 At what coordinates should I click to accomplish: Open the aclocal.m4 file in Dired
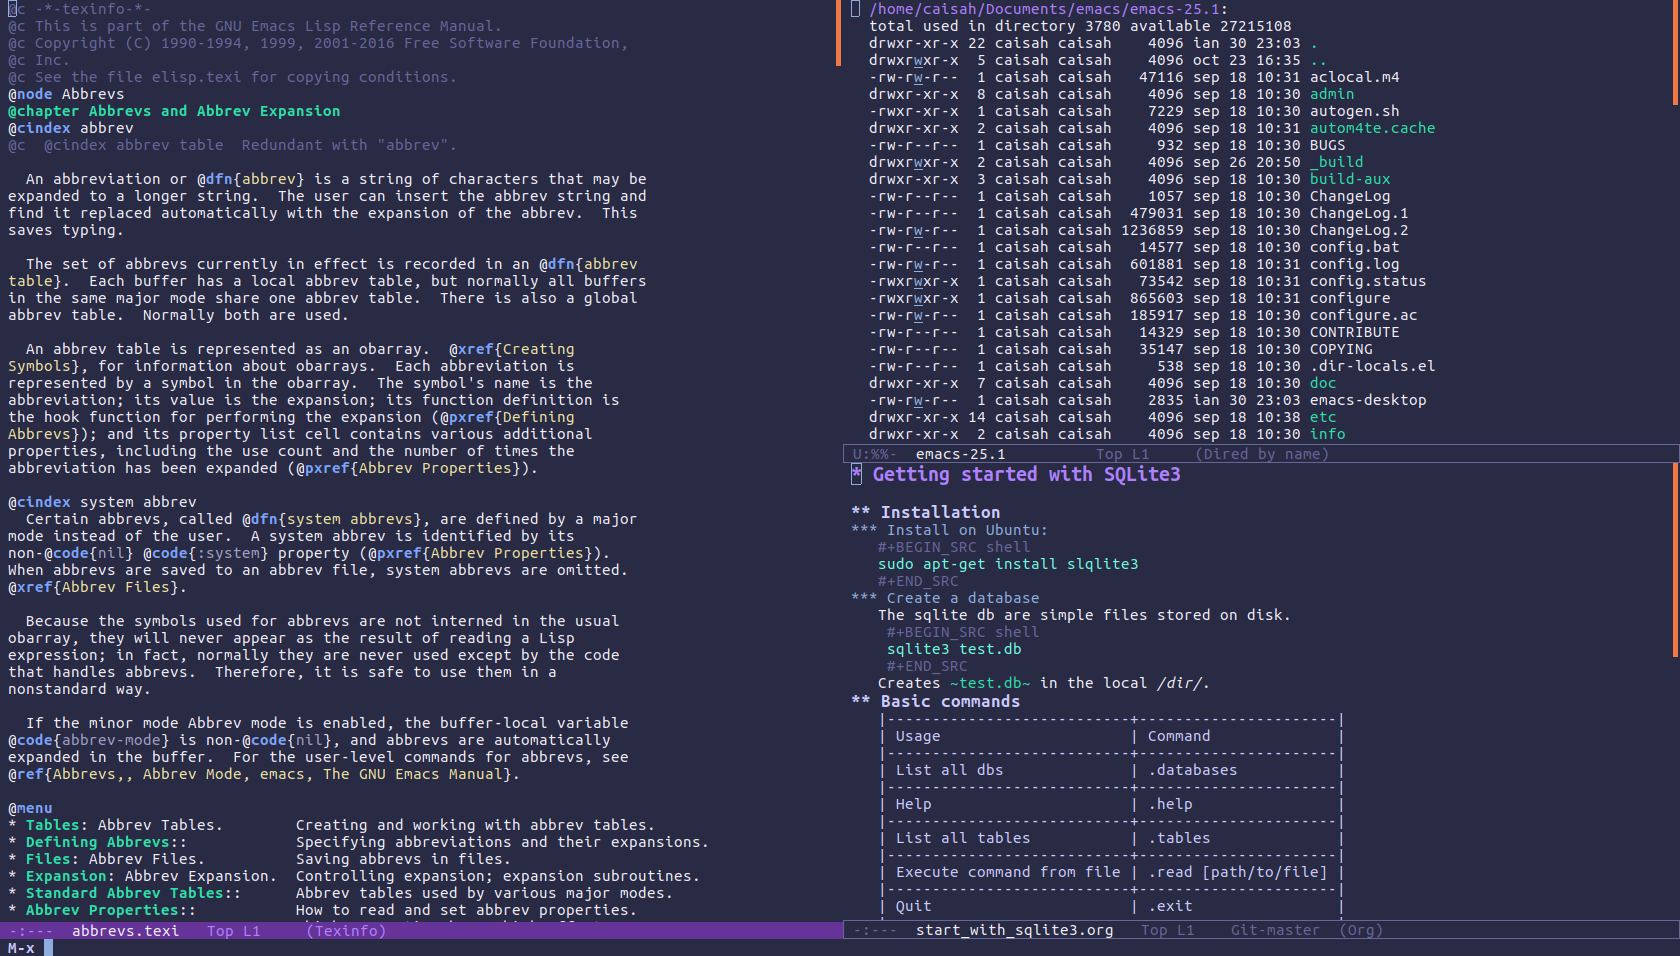1354,77
